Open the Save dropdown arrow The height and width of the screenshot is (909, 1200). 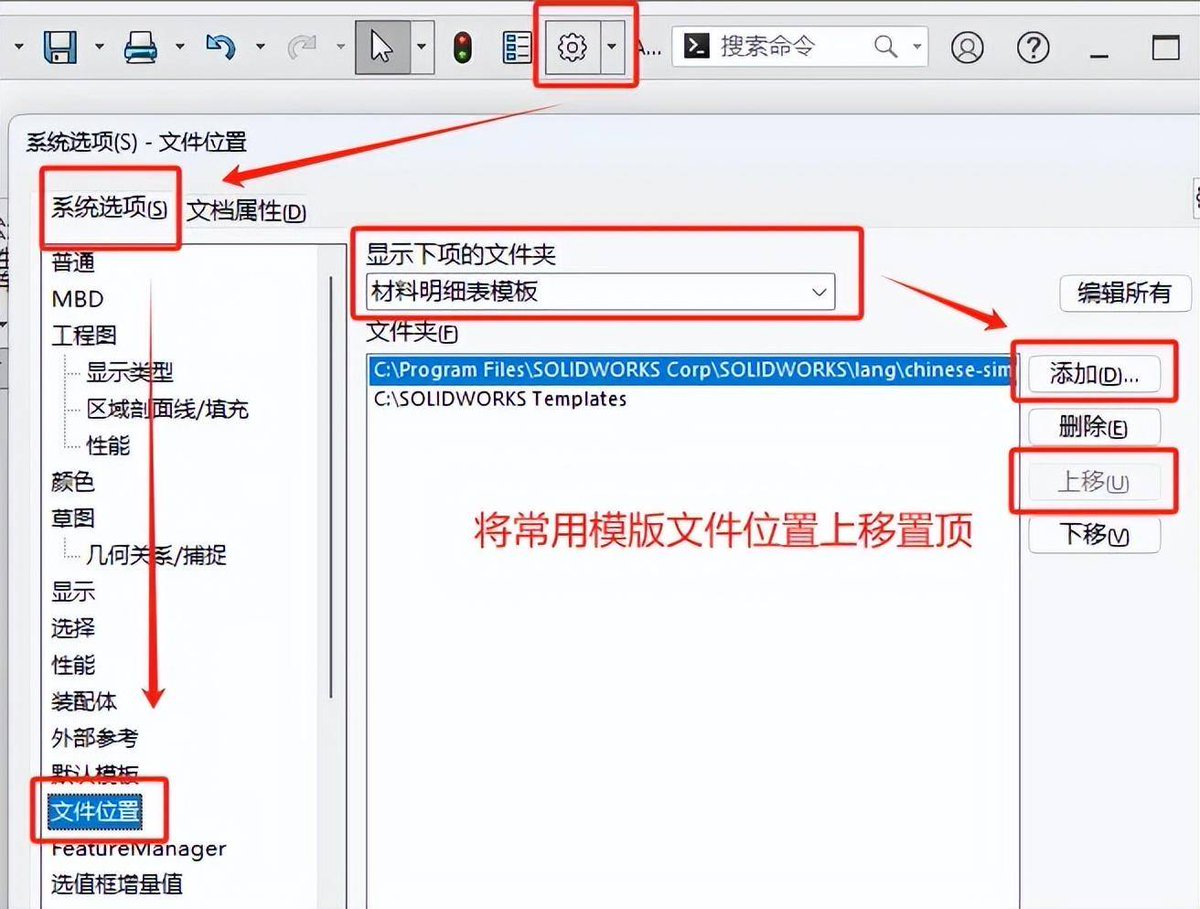(98, 47)
